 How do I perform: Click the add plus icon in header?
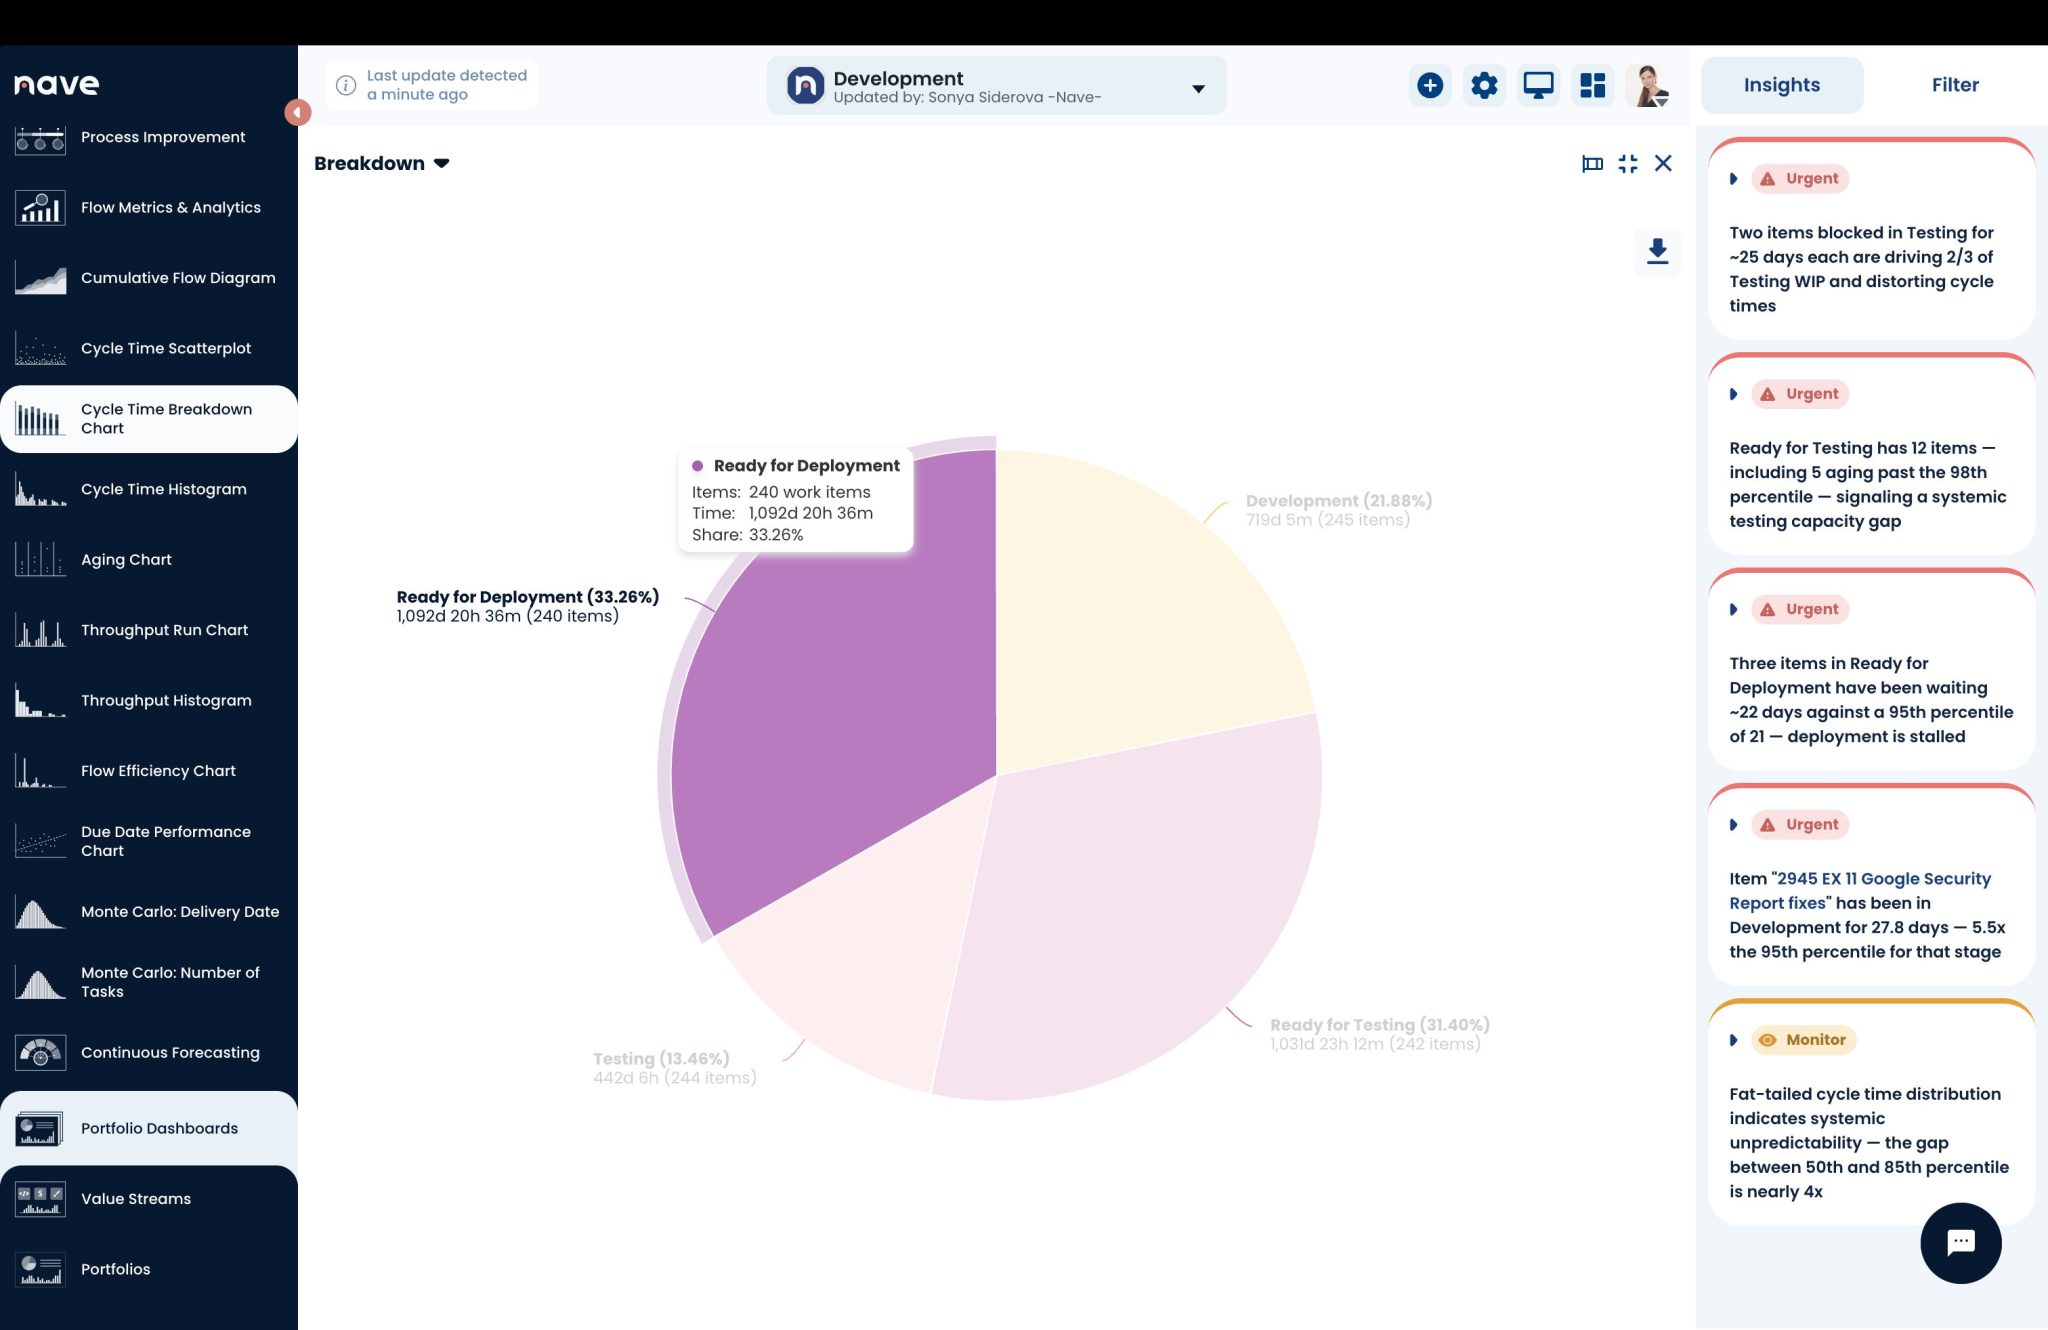pos(1430,85)
